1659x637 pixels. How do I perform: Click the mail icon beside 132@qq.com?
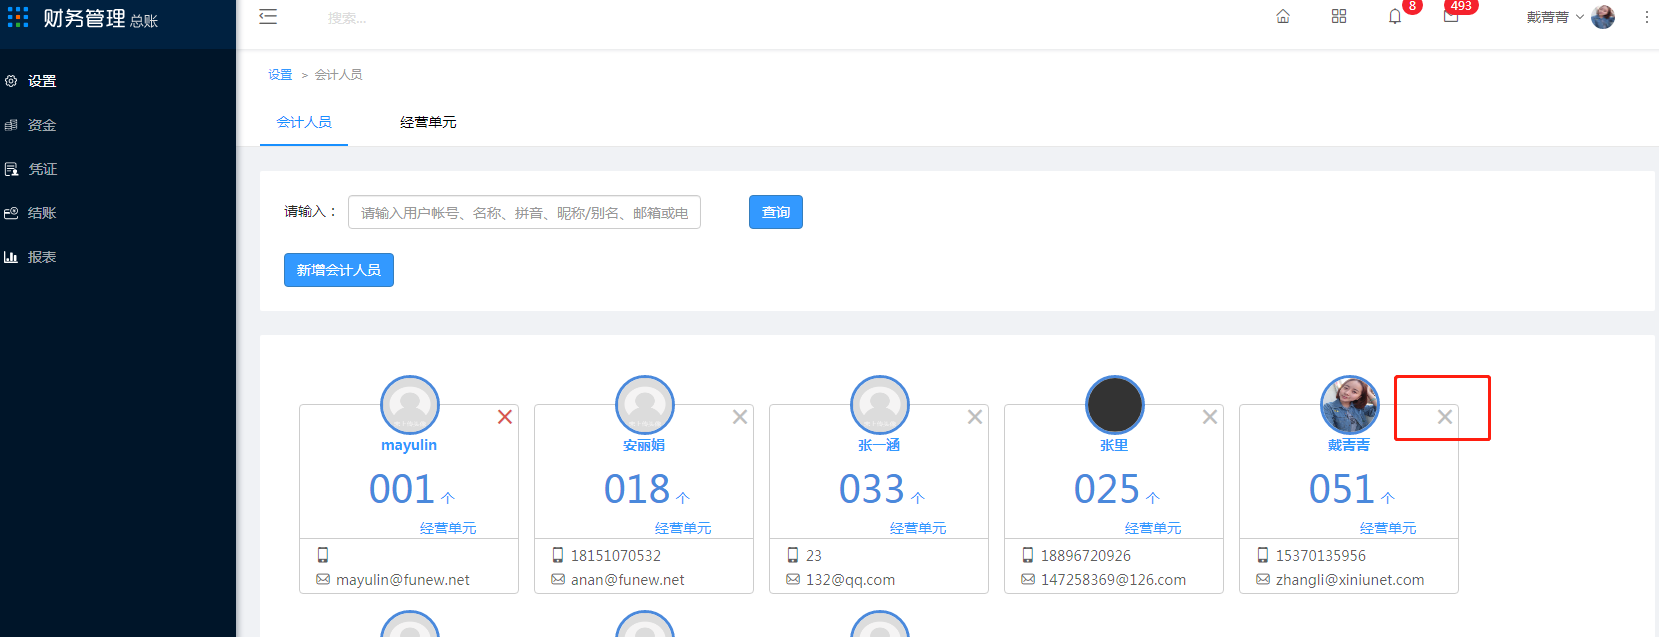pos(793,579)
